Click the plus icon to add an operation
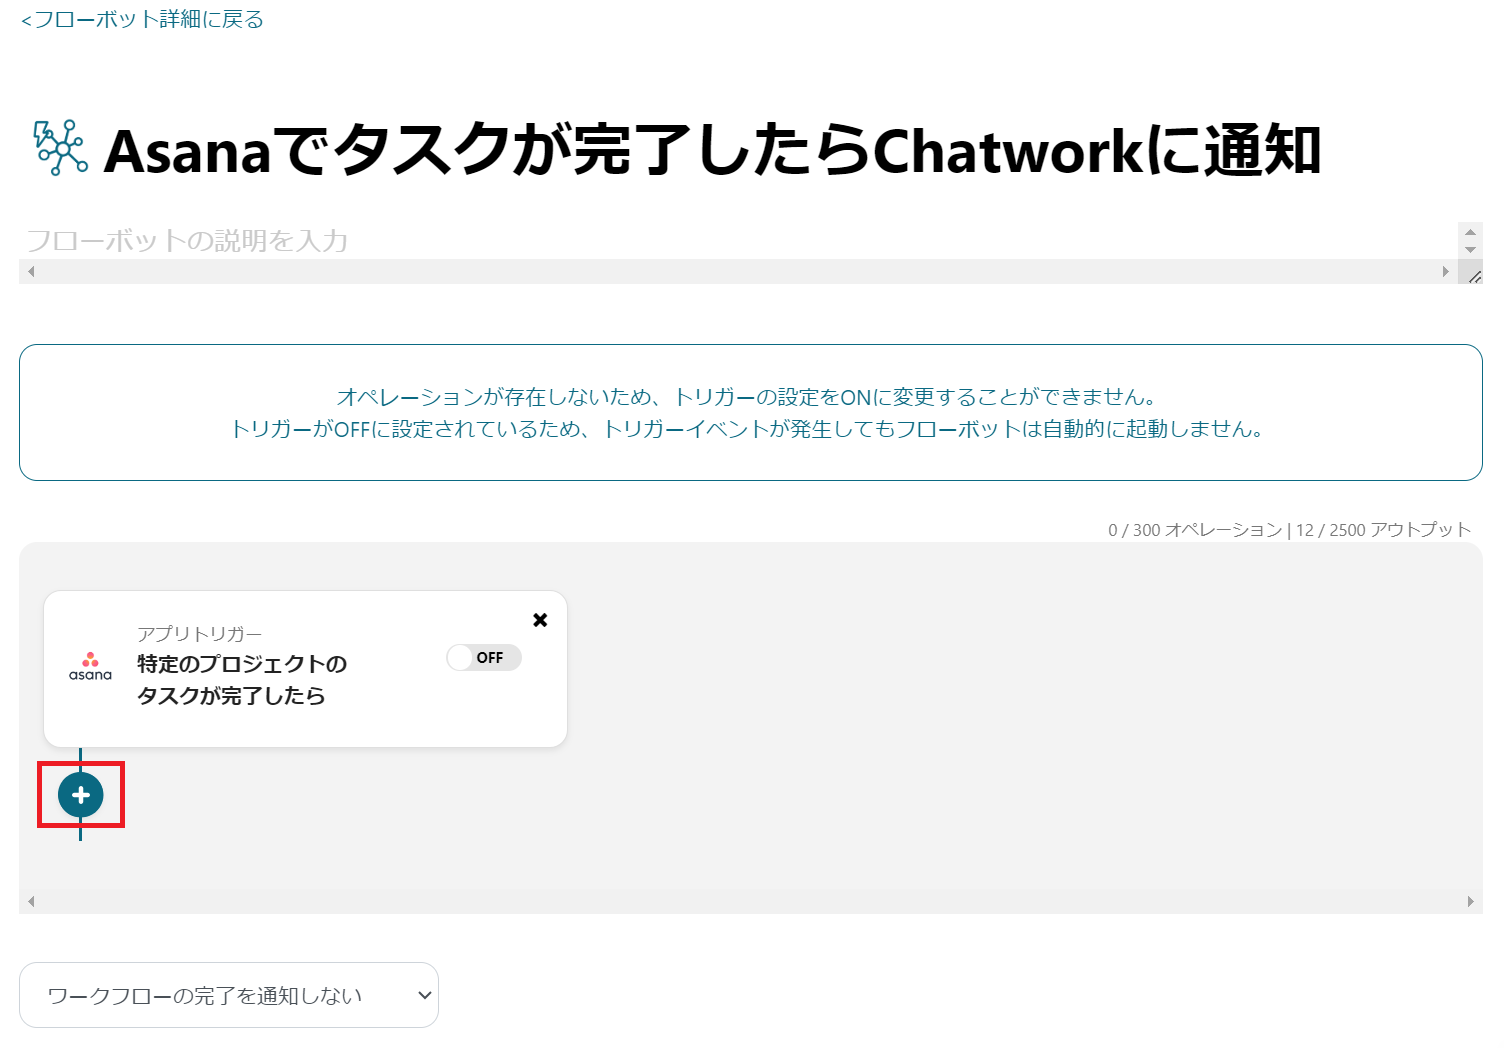This screenshot has height=1048, width=1504. point(80,795)
